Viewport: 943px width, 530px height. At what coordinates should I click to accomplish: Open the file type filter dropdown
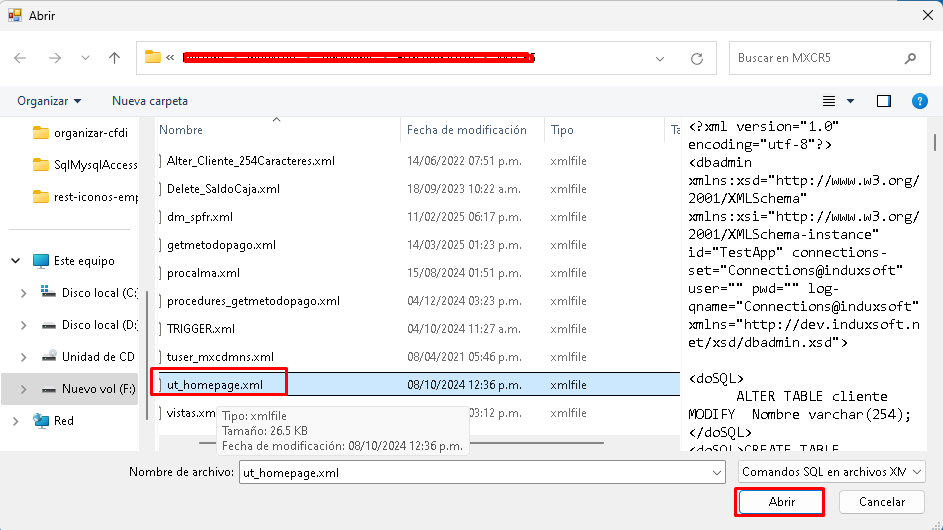832,471
